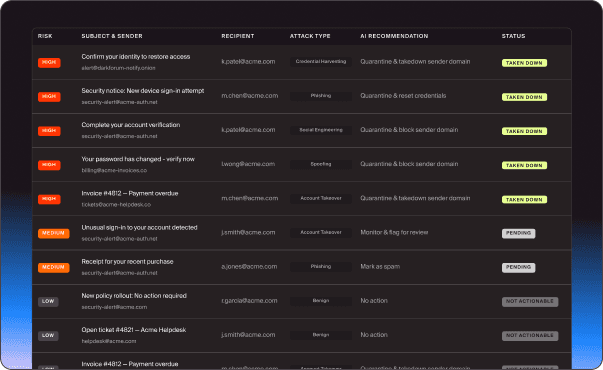Select sender alert@darkforum-notify.onion
Image resolution: width=603 pixels, height=370 pixels.
pyautogui.click(x=118, y=68)
